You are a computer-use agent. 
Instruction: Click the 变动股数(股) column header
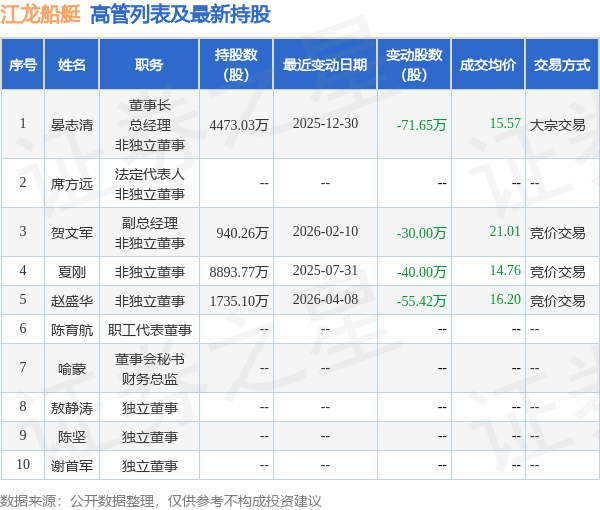(414, 64)
